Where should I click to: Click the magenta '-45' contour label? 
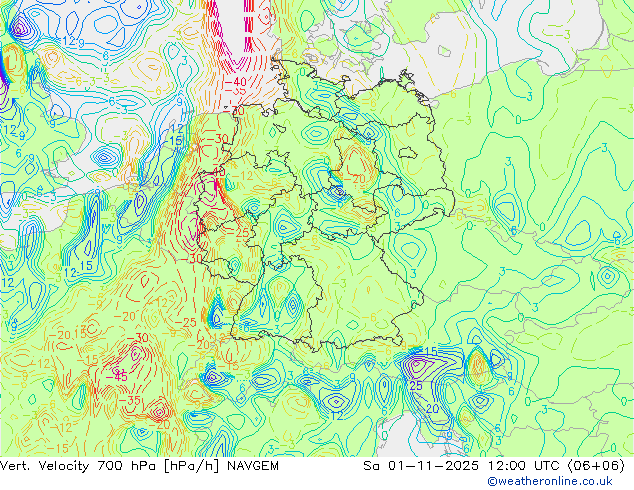point(116,377)
